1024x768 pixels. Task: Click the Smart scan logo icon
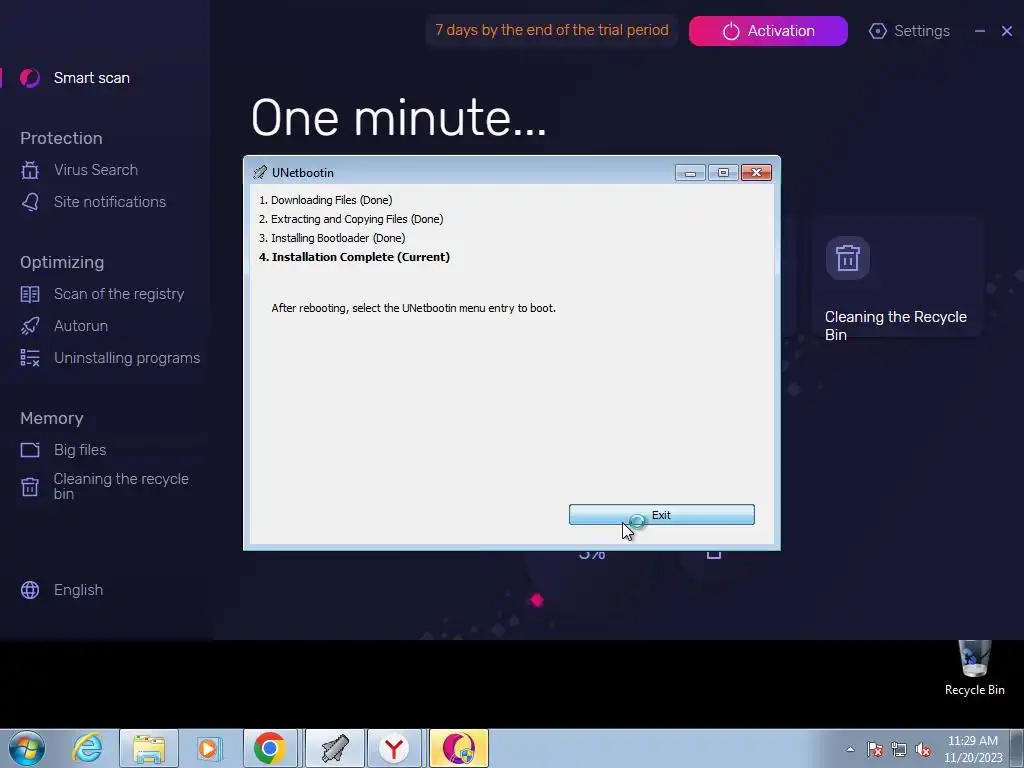click(x=29, y=78)
